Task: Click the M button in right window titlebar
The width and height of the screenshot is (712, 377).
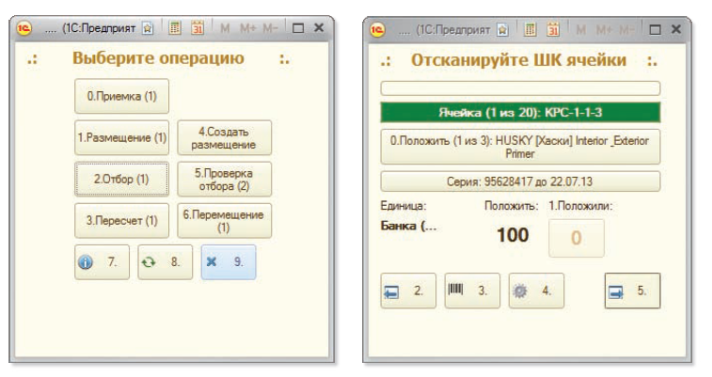Action: pyautogui.click(x=580, y=30)
